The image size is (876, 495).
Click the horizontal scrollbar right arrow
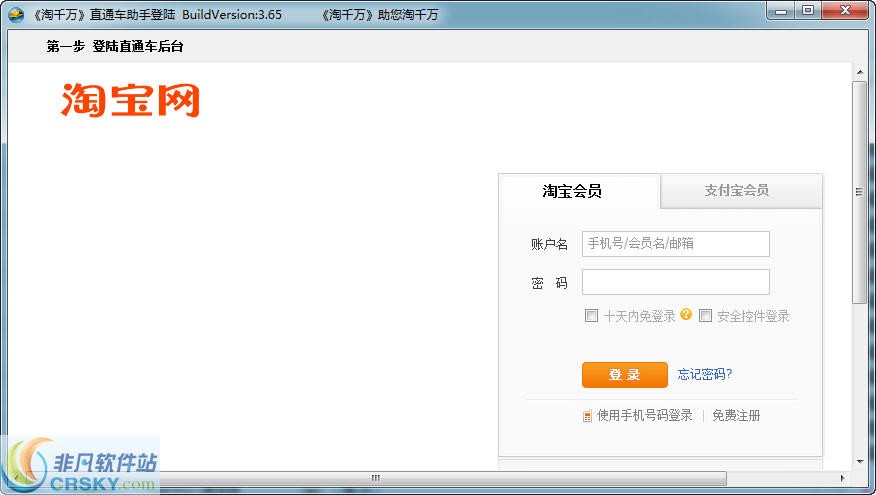tap(842, 478)
